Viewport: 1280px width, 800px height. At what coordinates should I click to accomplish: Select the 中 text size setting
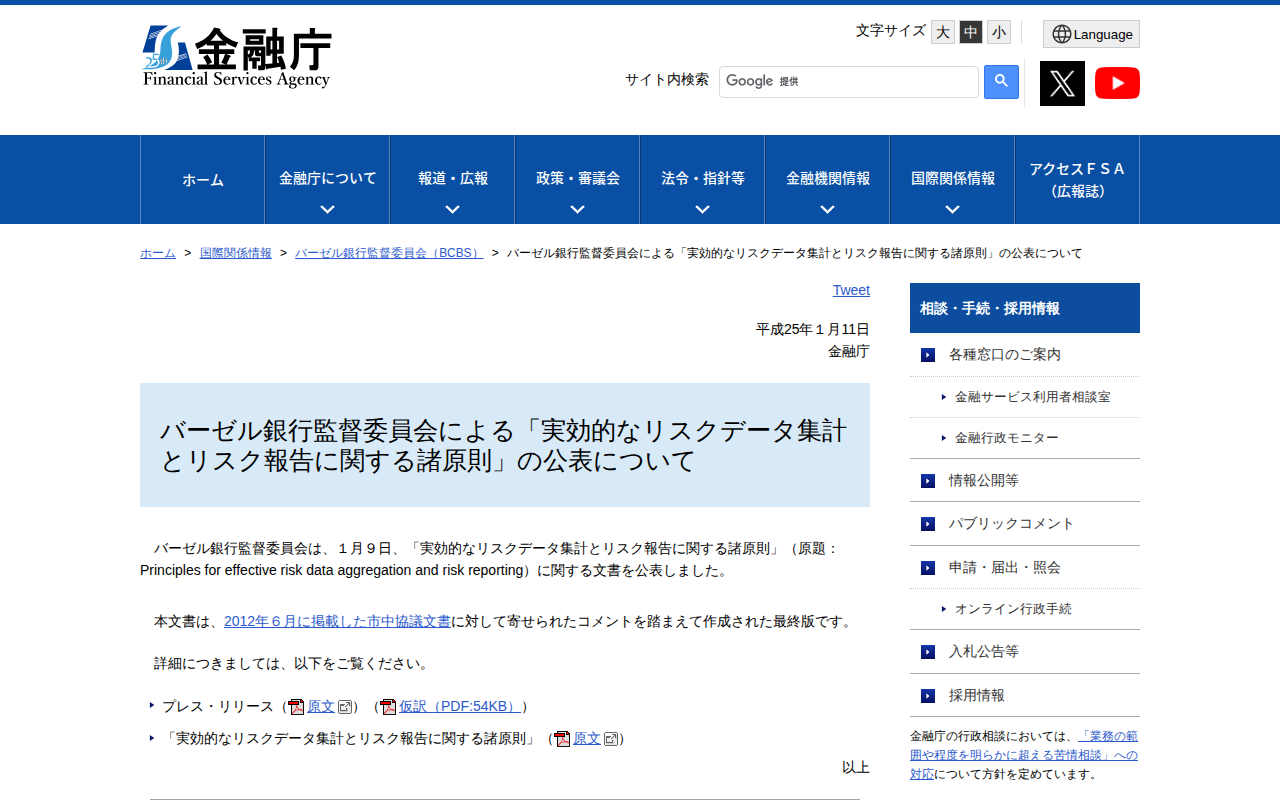tap(970, 32)
